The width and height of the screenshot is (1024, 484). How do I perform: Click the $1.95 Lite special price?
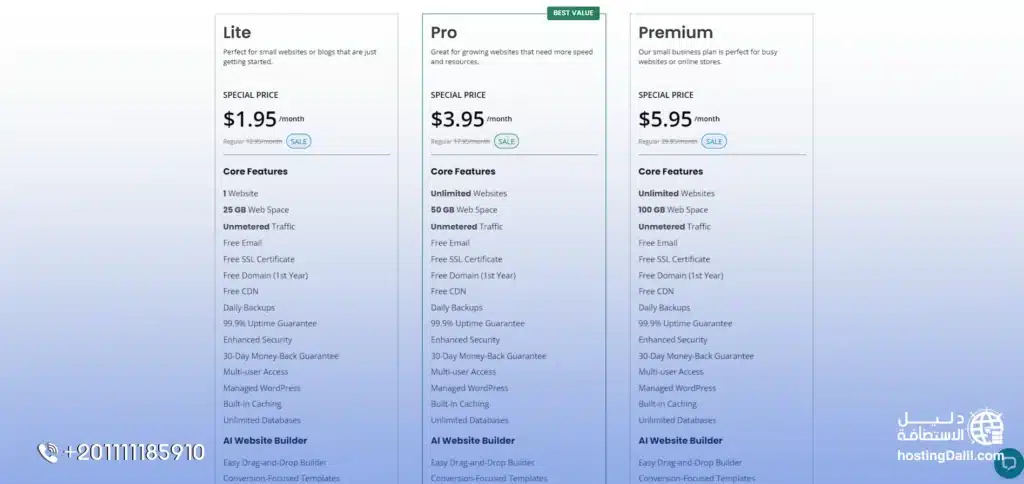click(250, 119)
